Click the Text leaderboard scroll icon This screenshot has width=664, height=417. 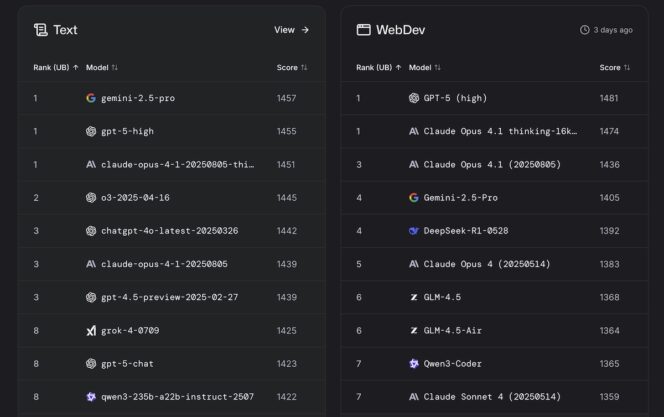[x=40, y=30]
